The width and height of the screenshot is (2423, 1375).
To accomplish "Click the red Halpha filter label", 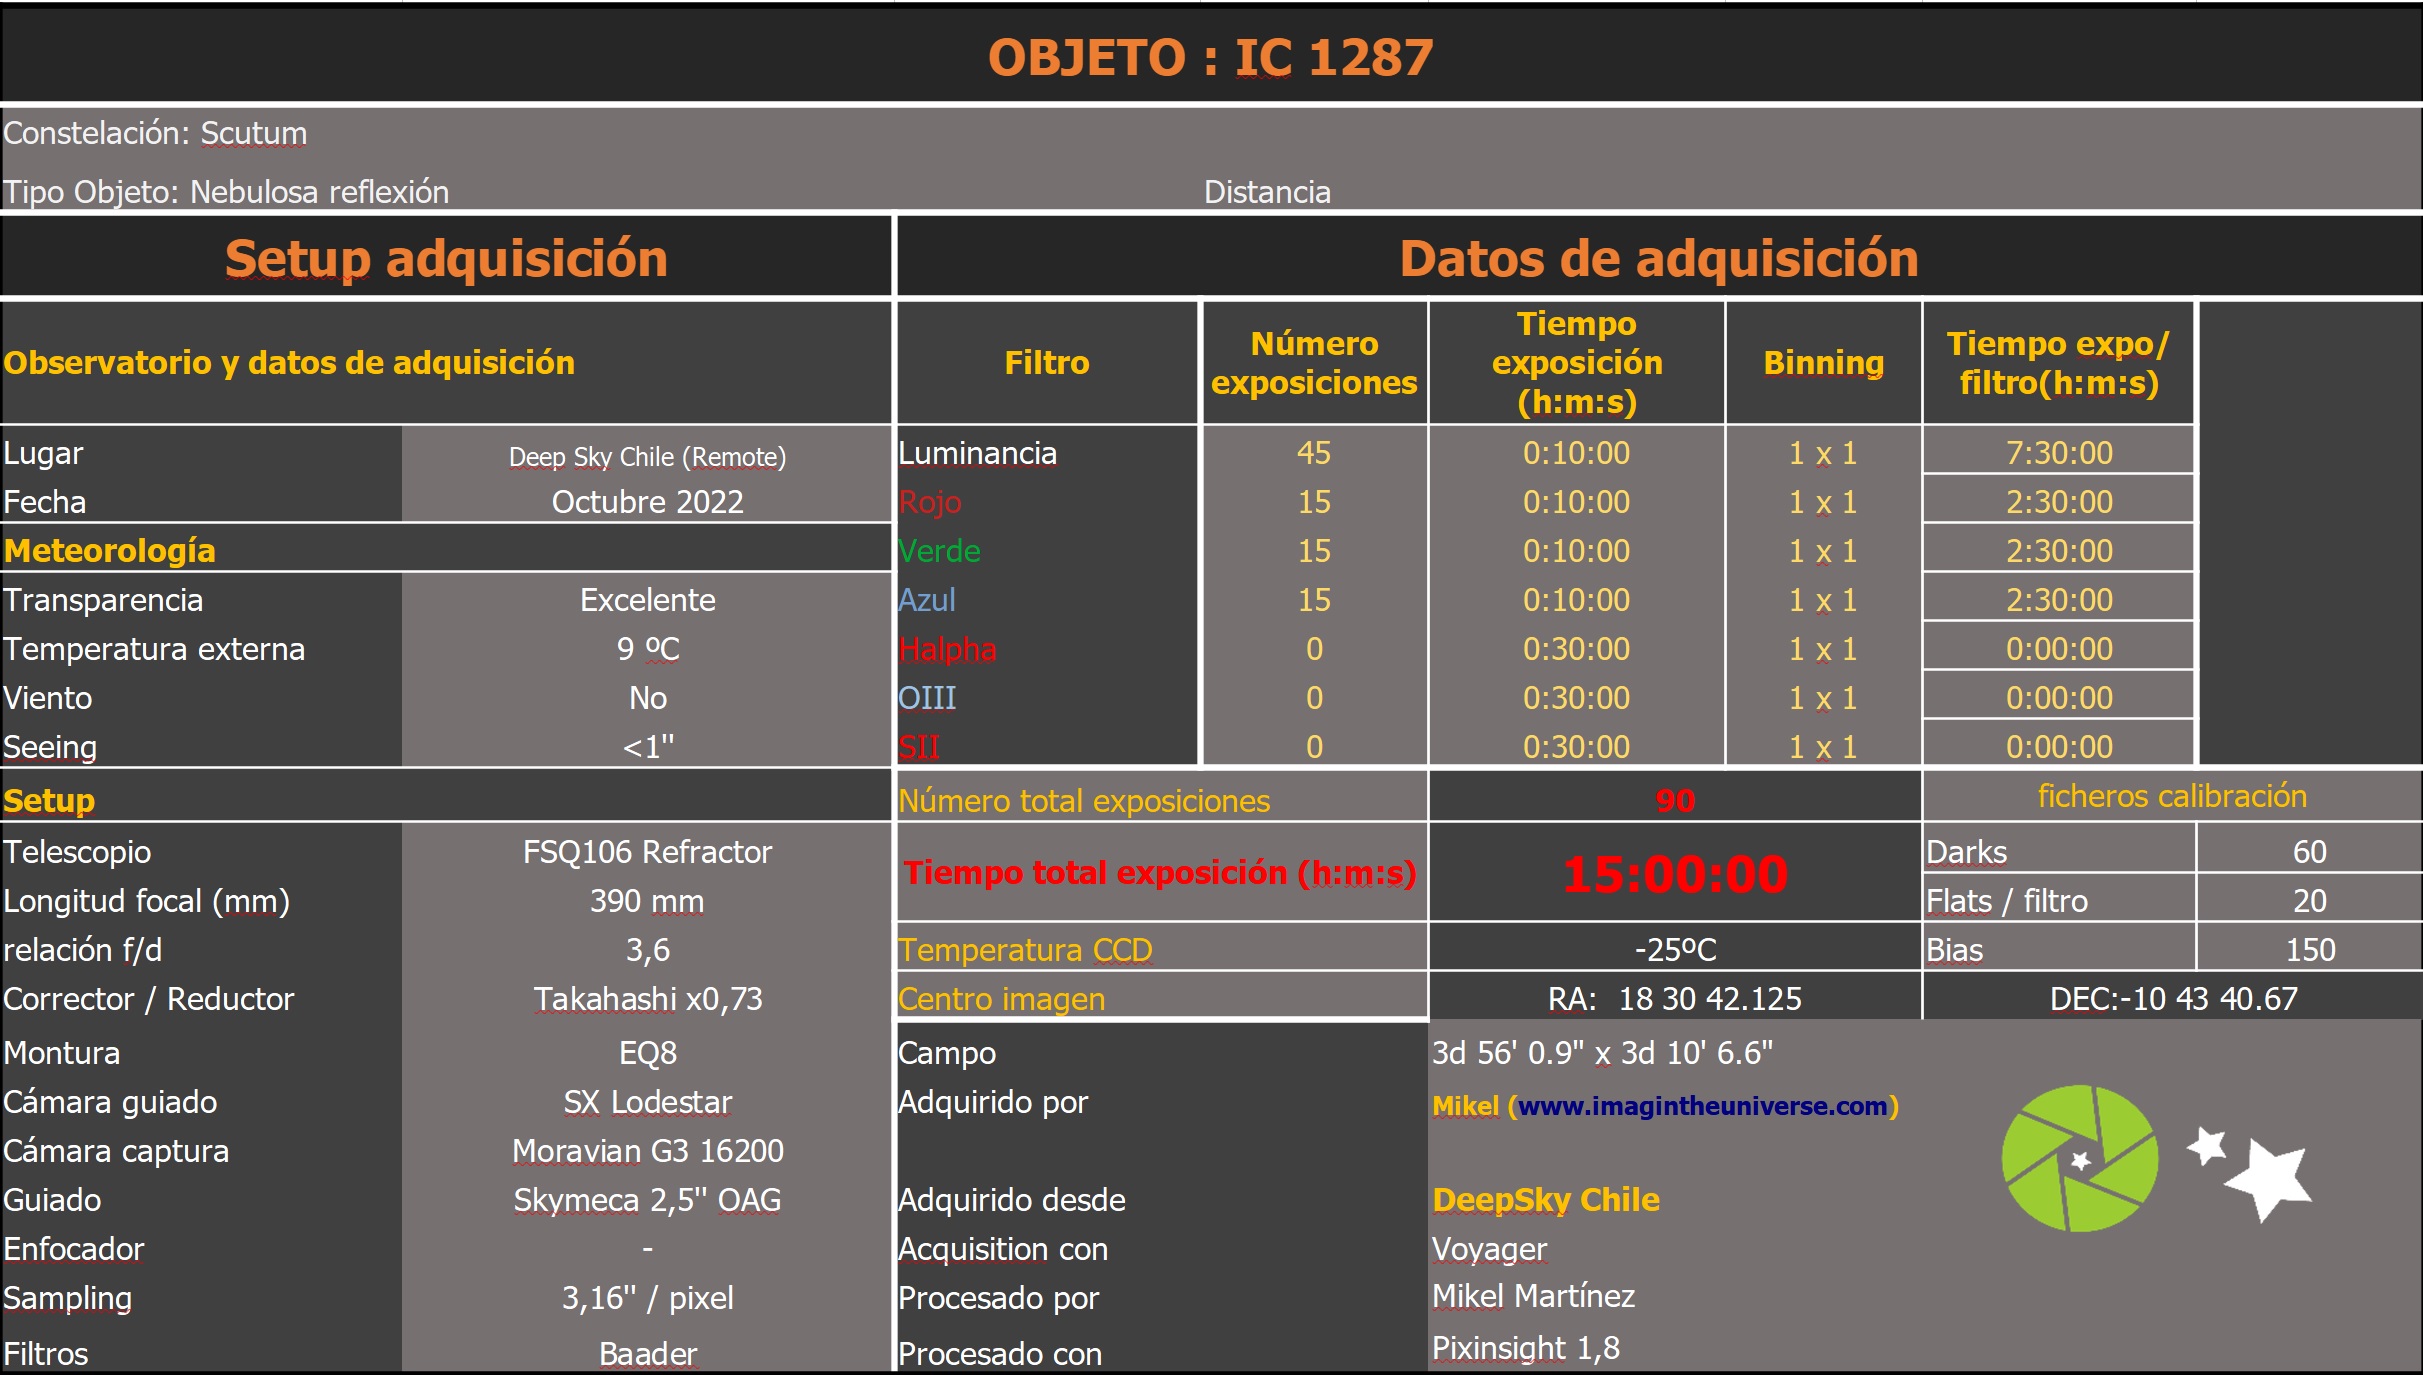I will (x=947, y=649).
